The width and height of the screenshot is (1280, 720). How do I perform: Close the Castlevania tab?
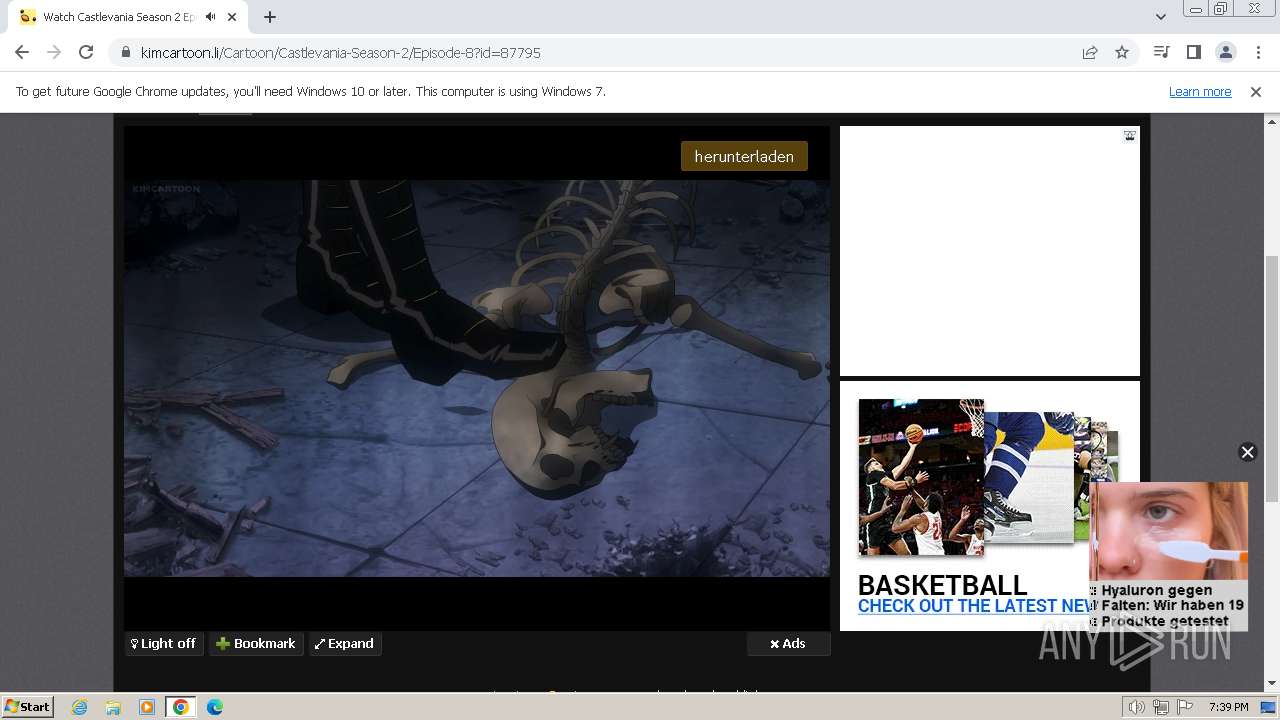233,17
